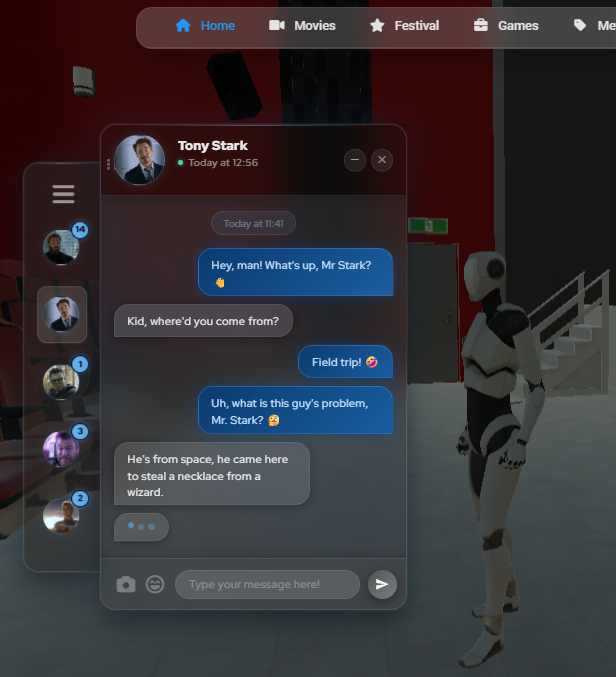Click the 'Field trip!' message bubble
616x677 pixels.
(x=345, y=362)
